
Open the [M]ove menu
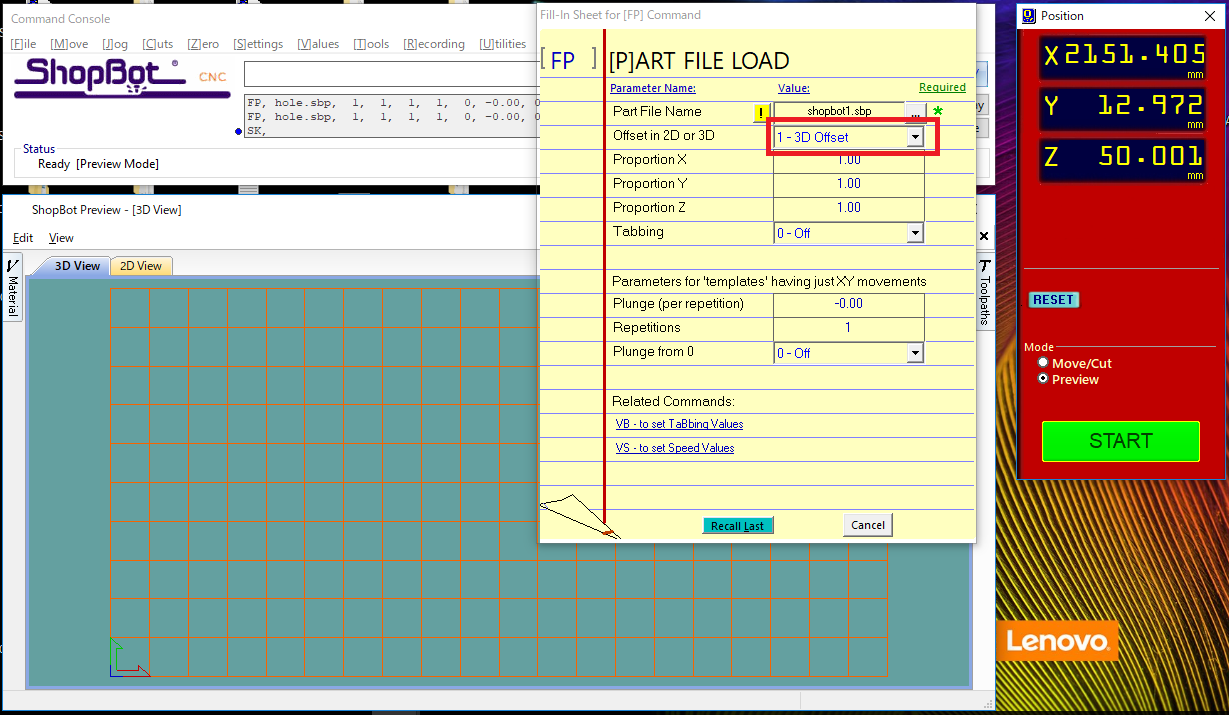tap(69, 44)
